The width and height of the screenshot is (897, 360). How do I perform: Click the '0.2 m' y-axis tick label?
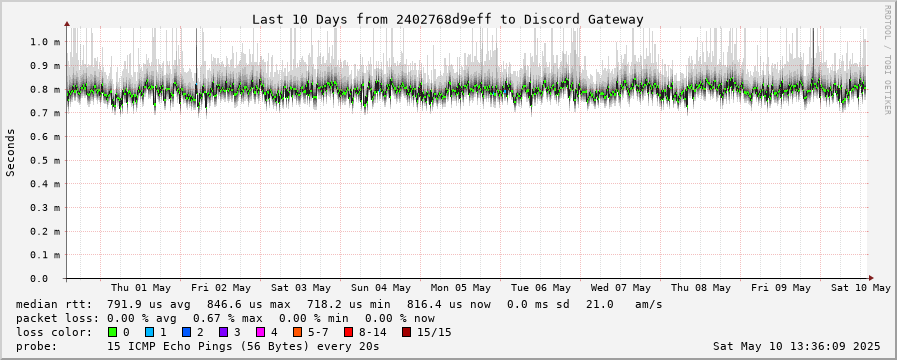click(45, 232)
